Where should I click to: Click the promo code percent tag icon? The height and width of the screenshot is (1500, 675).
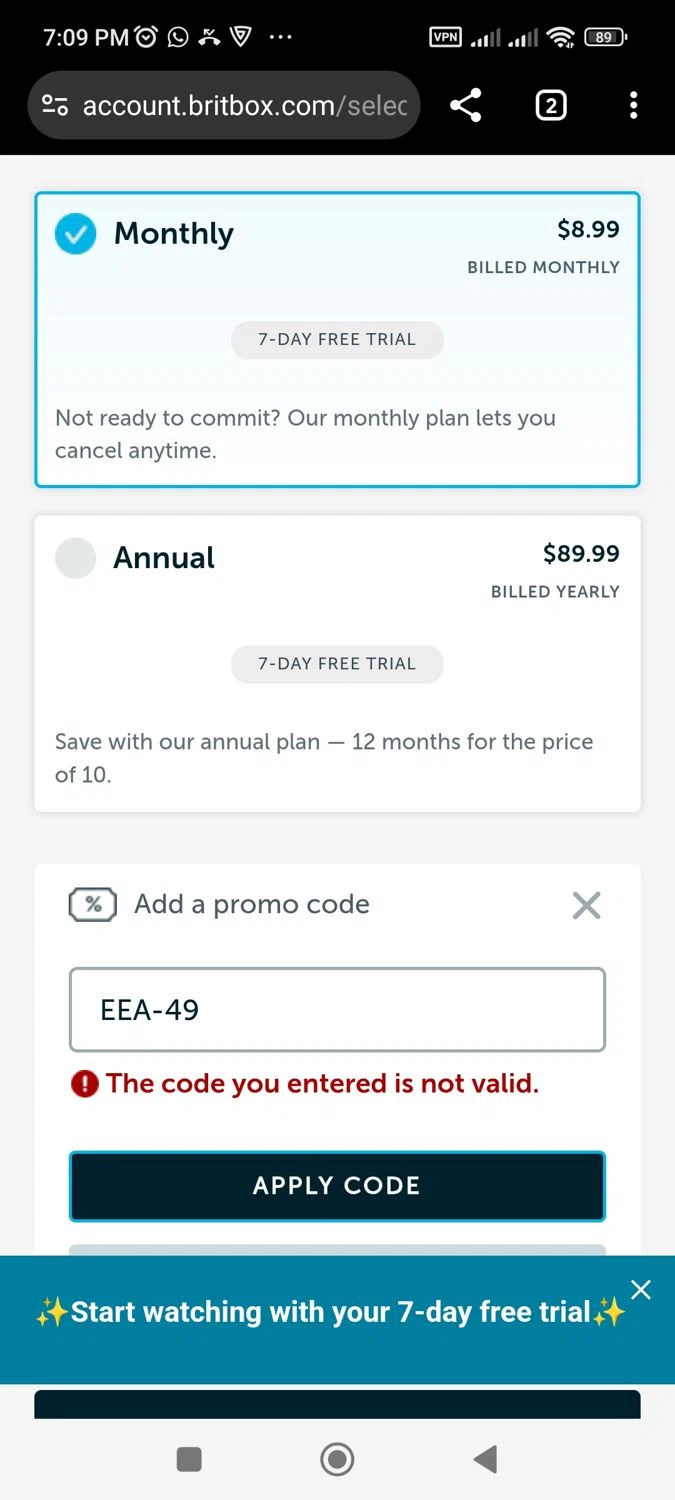pyautogui.click(x=93, y=904)
